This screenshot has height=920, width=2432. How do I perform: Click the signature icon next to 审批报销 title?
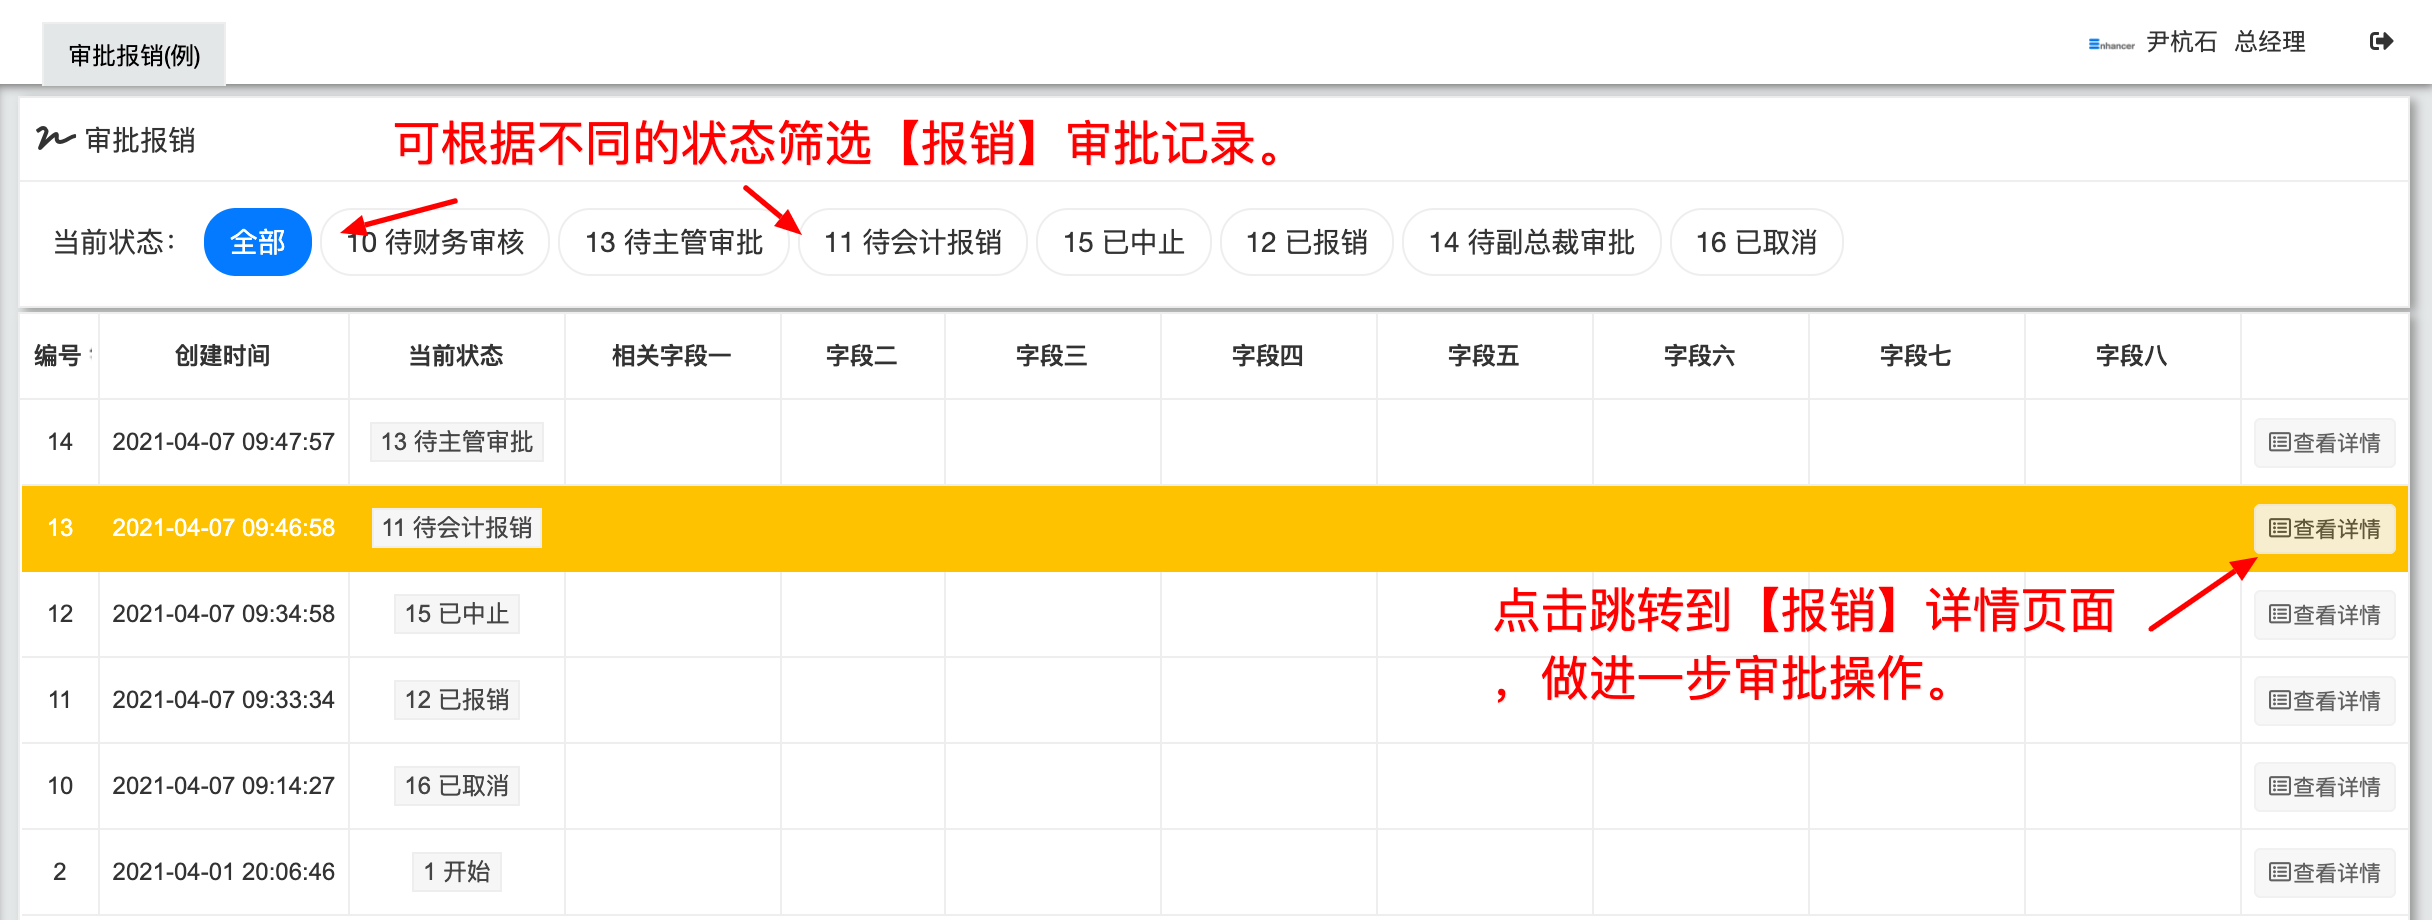tap(55, 138)
